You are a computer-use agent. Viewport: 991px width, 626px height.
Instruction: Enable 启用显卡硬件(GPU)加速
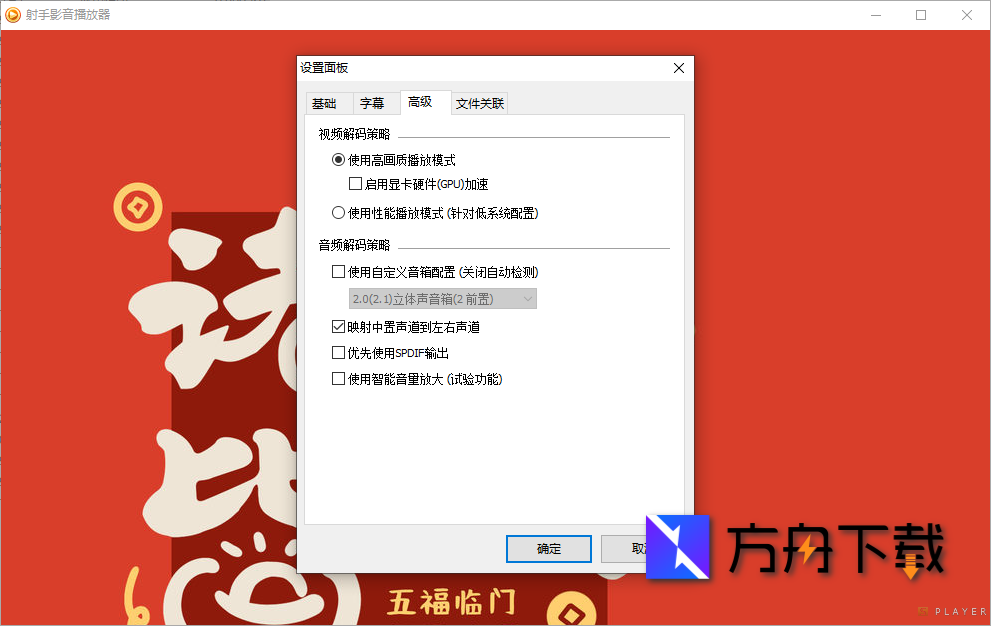pyautogui.click(x=356, y=183)
